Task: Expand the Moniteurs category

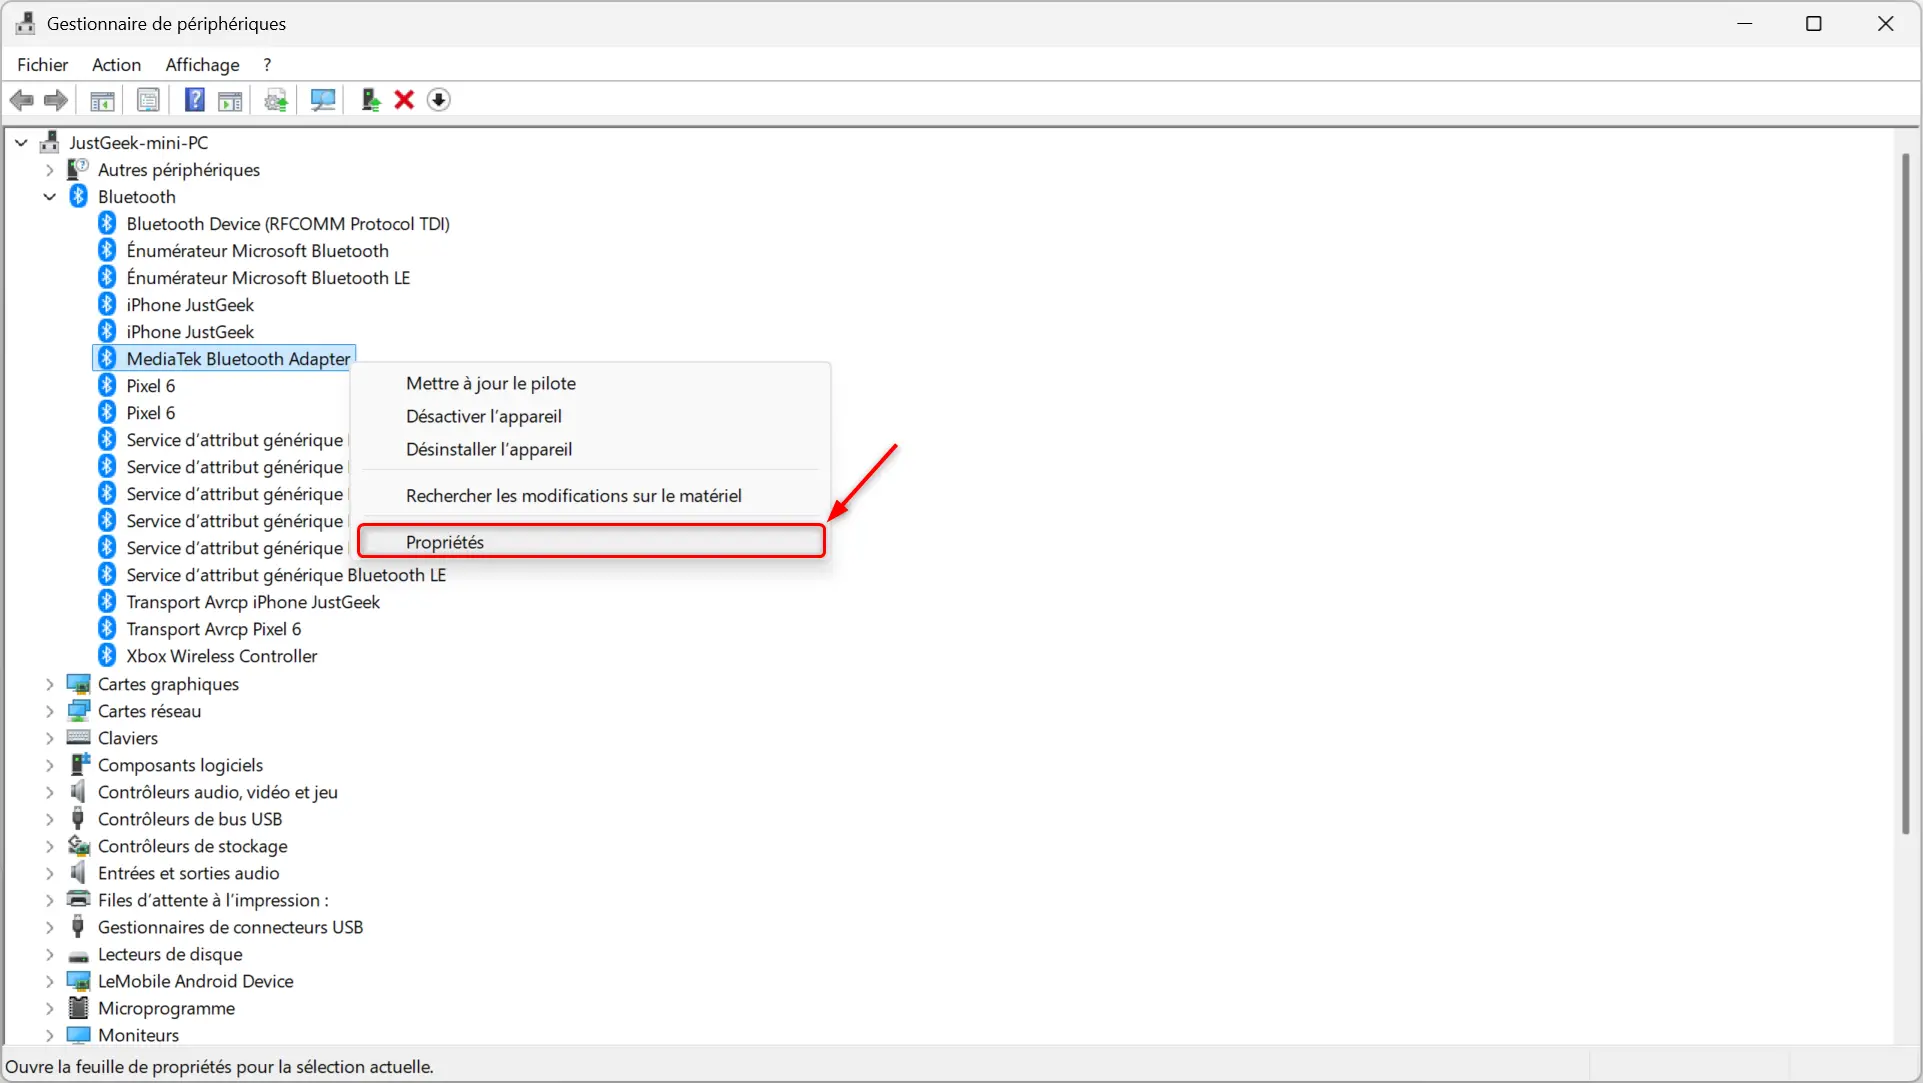Action: point(49,1035)
